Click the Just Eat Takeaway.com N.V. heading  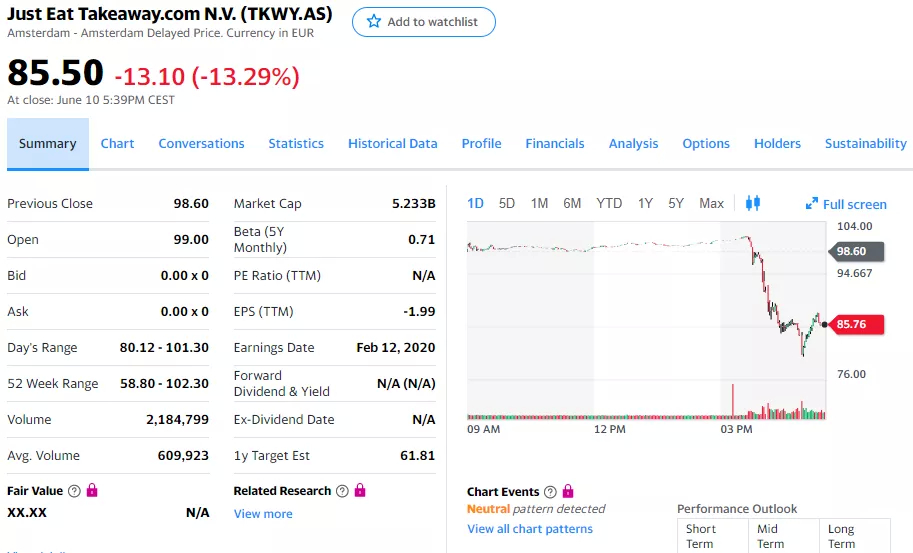(169, 14)
